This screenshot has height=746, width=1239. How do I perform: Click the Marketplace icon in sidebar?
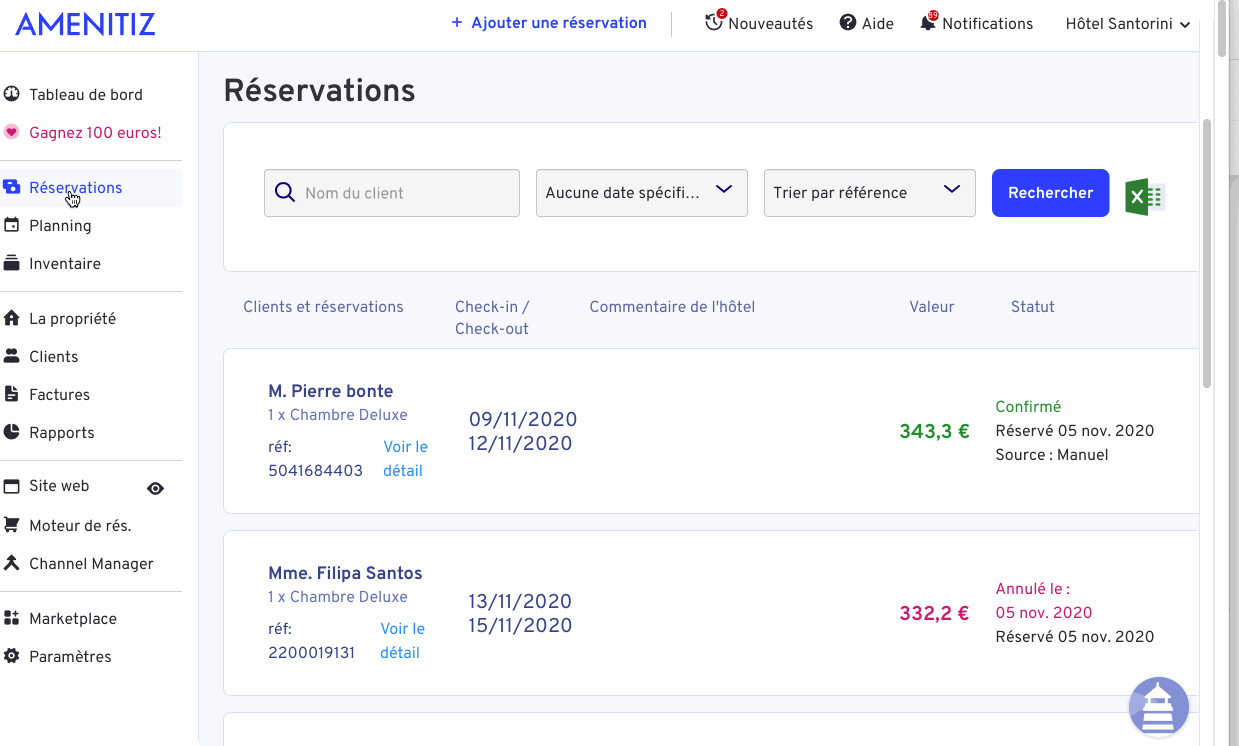point(12,619)
